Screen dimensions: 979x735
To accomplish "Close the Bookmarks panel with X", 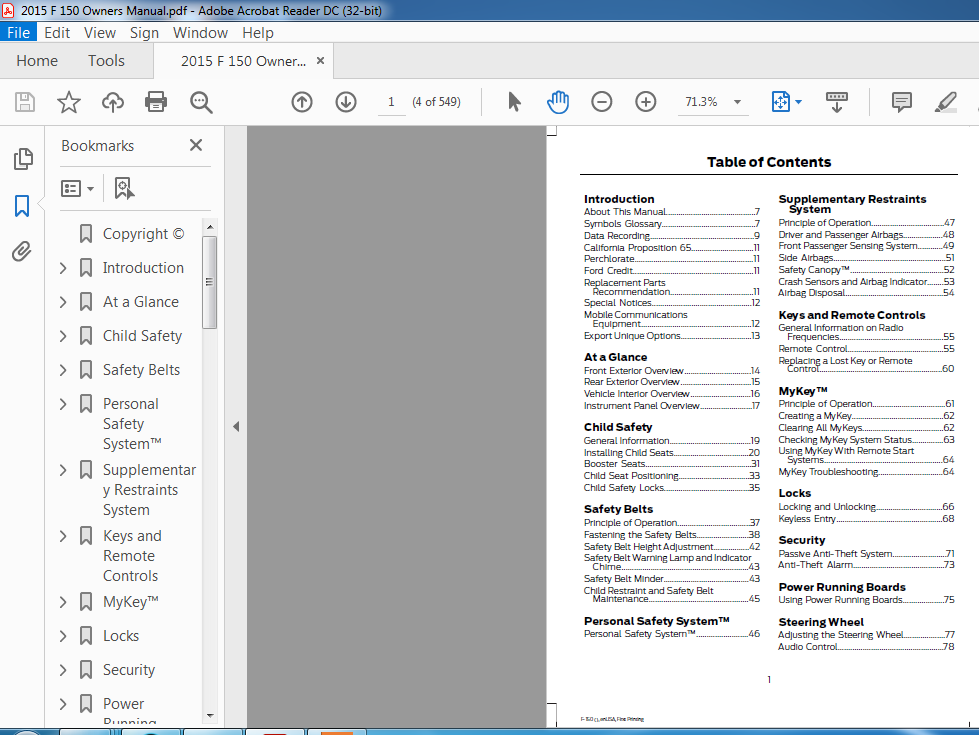I will click(x=196, y=145).
